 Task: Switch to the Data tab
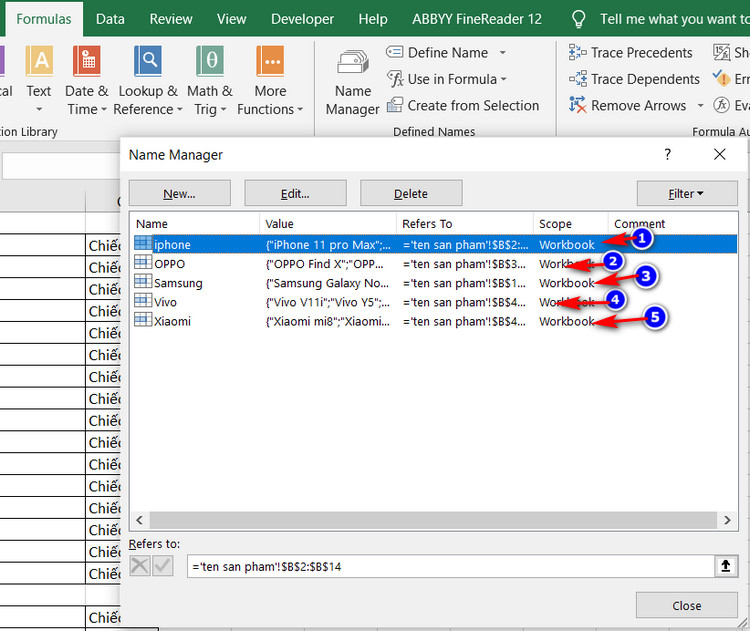coord(110,19)
